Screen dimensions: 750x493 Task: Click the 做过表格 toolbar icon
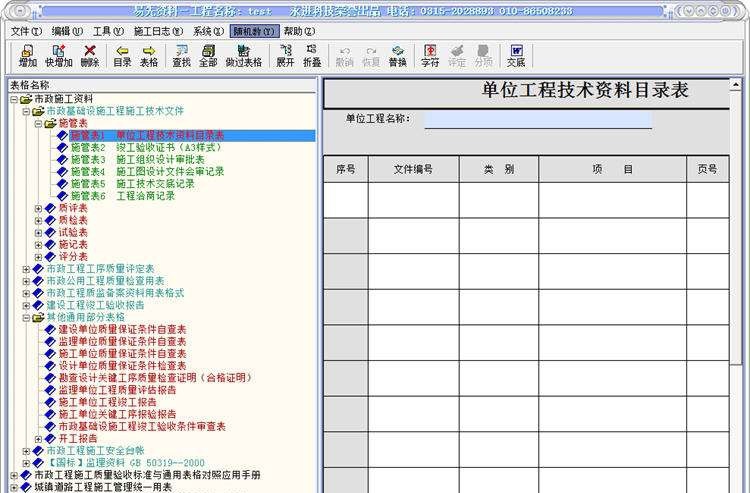click(x=244, y=55)
